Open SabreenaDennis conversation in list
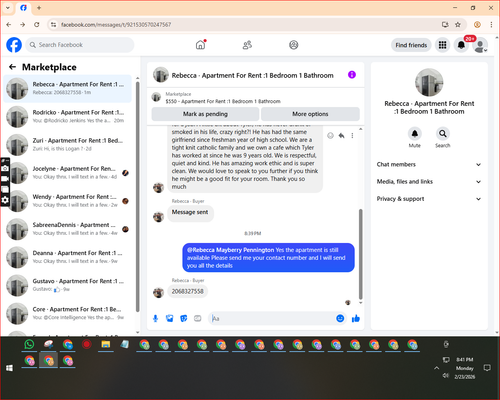 [x=68, y=229]
